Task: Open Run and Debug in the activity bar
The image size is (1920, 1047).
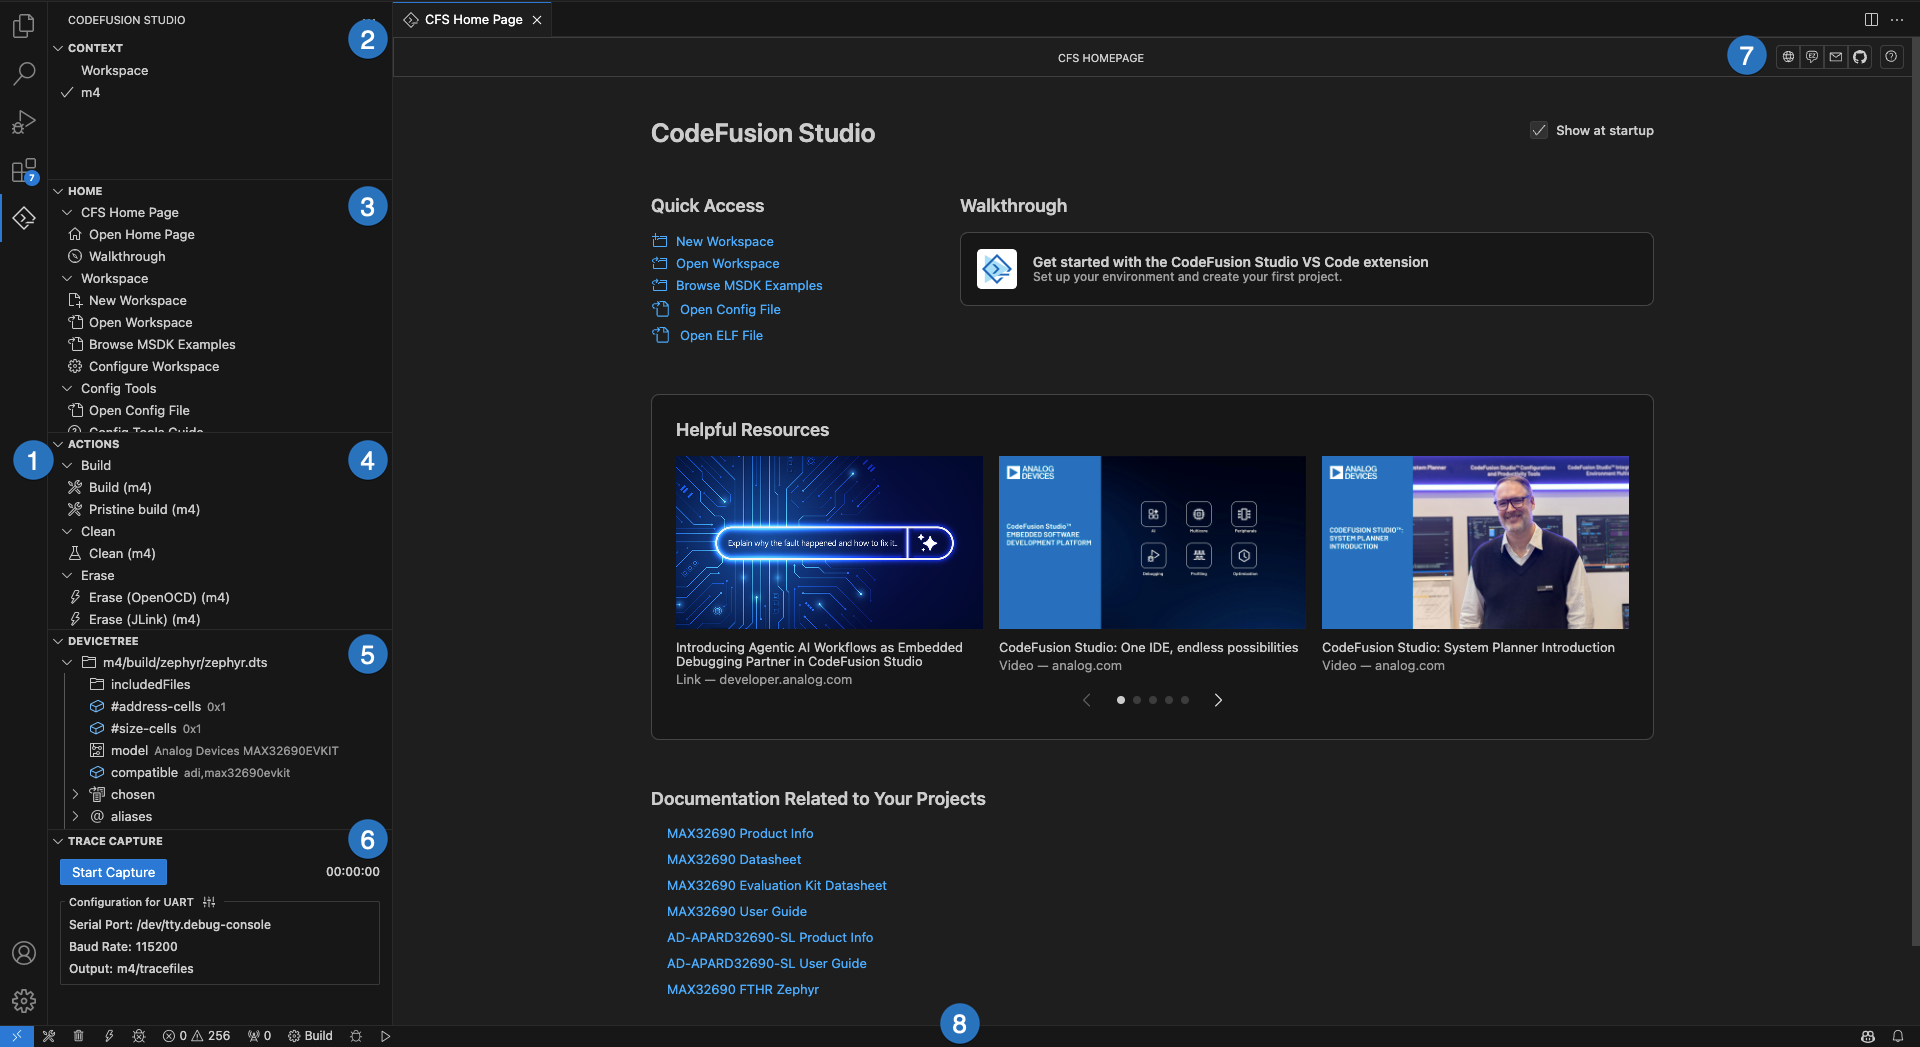Action: (24, 122)
